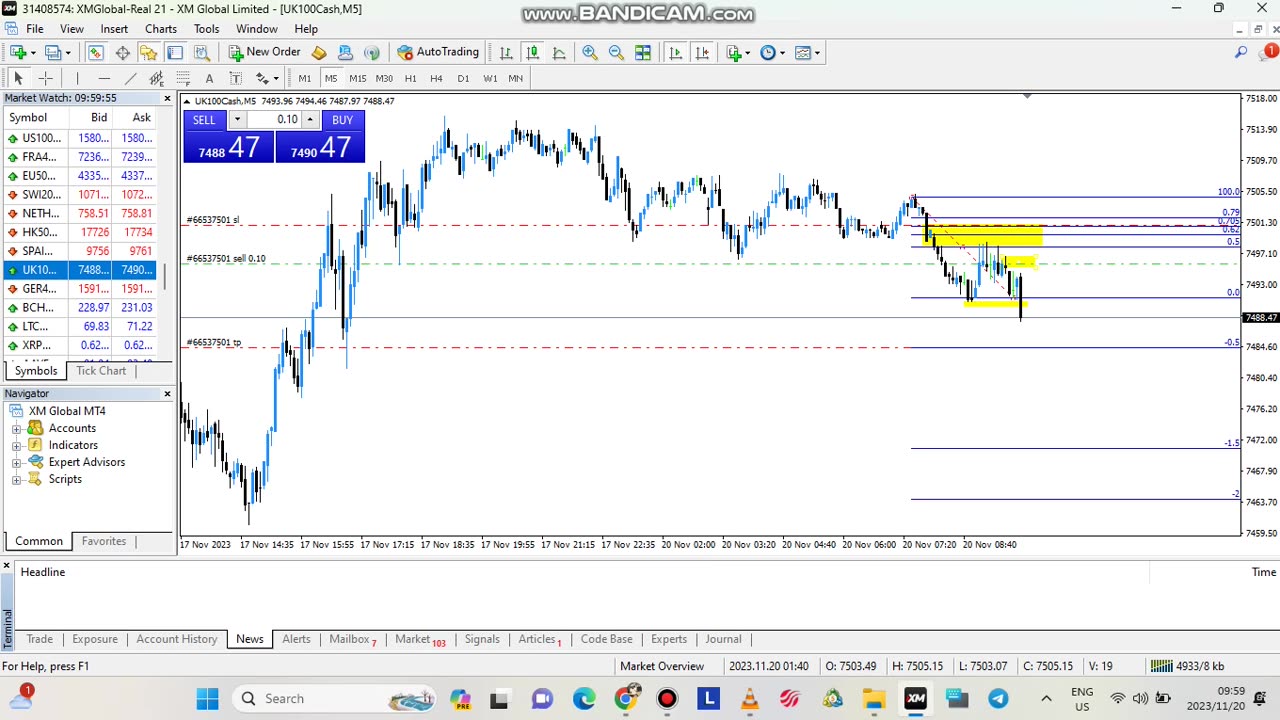This screenshot has height=720, width=1280.
Task: Switch to the Experts terminal tab
Action: (x=669, y=639)
